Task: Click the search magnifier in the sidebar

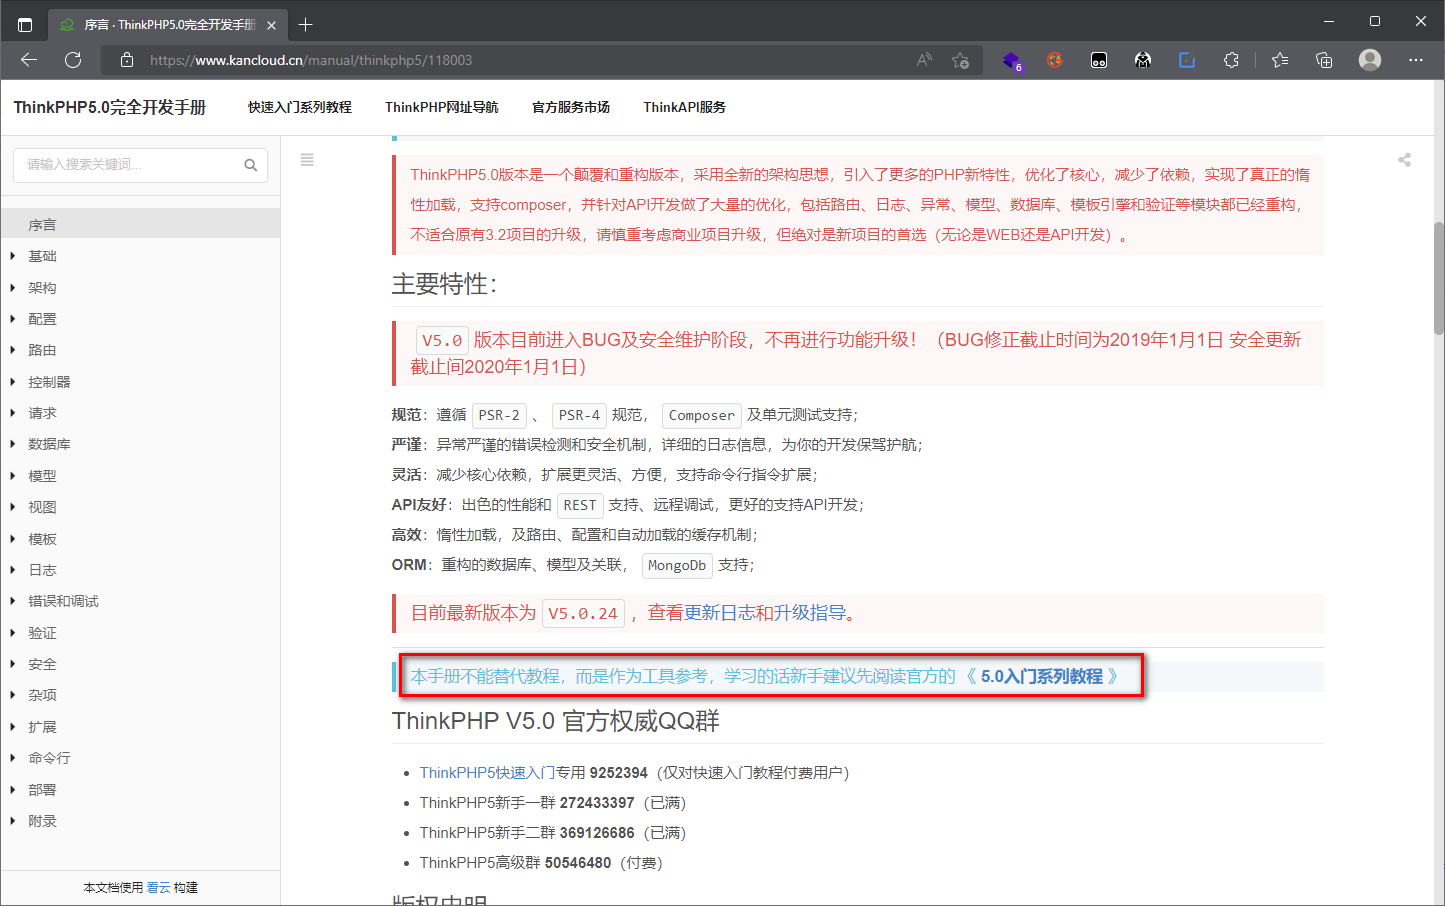Action: click(x=251, y=164)
